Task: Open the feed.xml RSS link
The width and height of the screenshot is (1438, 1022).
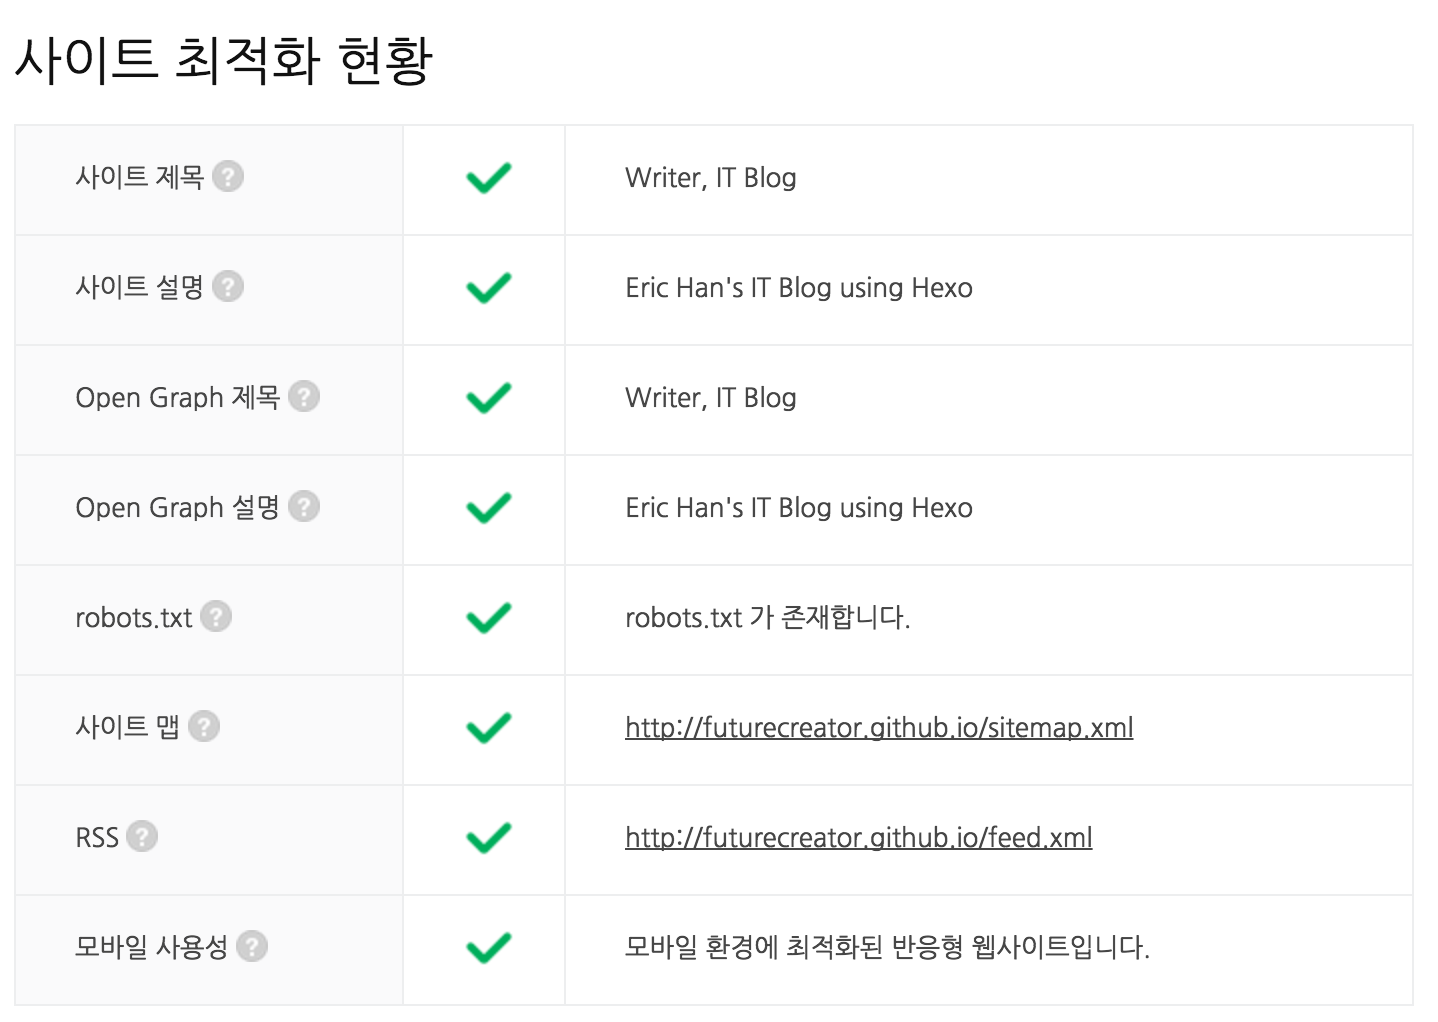Action: coord(858,838)
